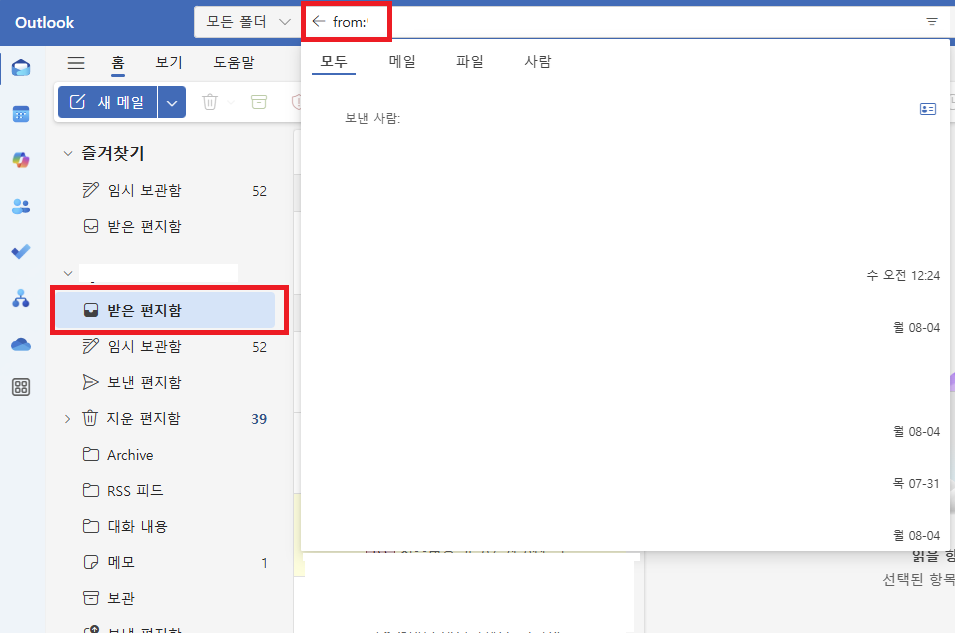Open the People app icon
955x633 pixels.
pos(21,206)
